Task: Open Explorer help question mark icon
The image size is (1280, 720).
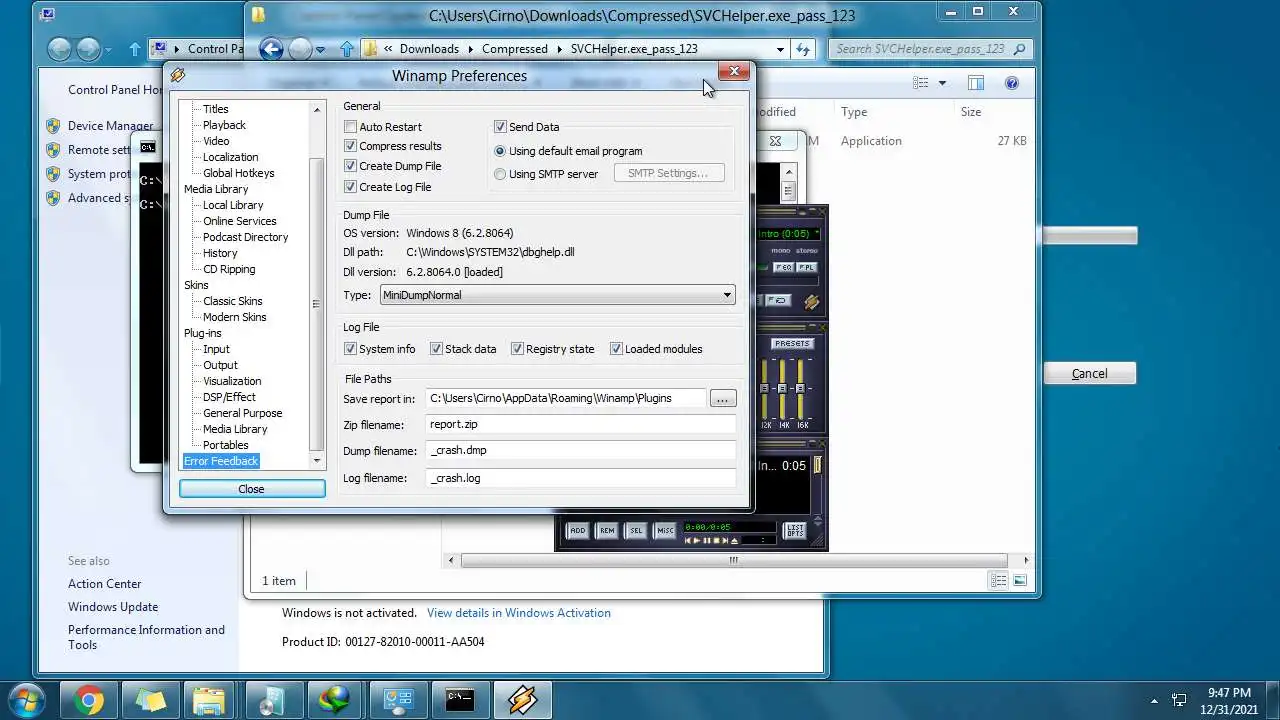Action: (x=1011, y=83)
